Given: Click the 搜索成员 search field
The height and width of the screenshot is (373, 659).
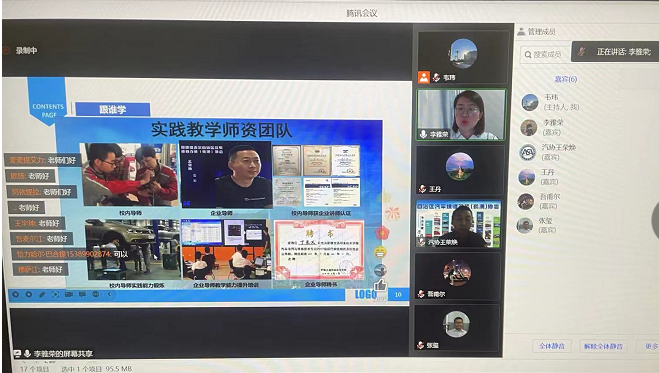Looking at the screenshot, I should tap(545, 54).
